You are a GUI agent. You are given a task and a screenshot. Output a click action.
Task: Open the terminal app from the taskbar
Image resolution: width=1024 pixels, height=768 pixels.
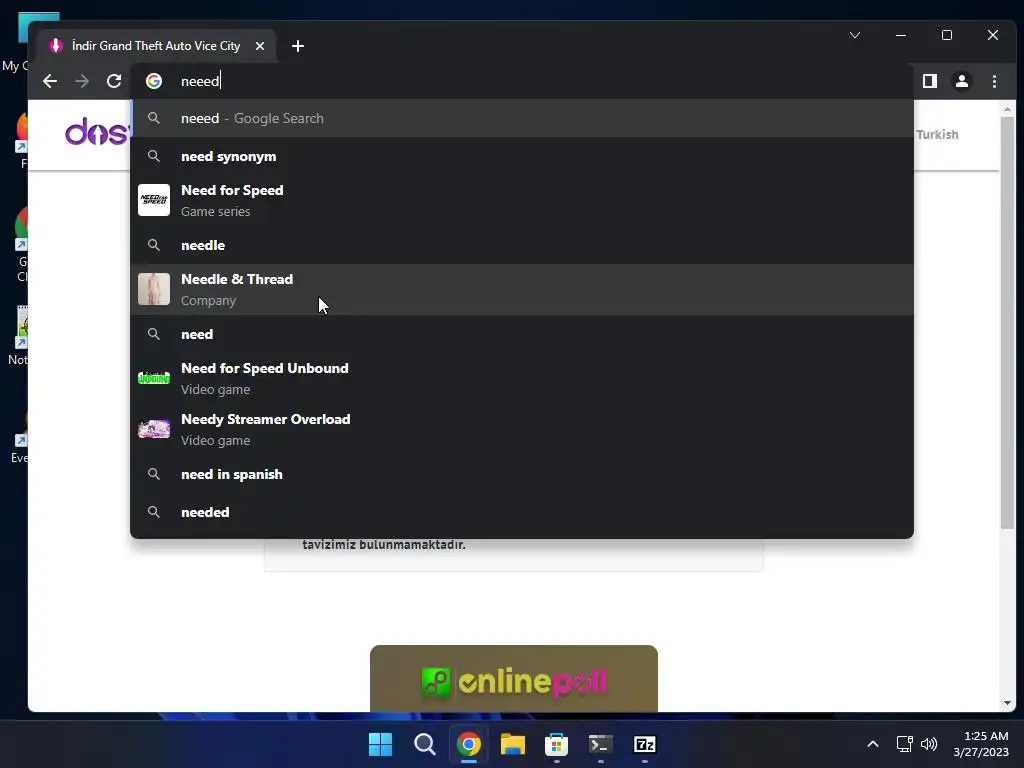(x=601, y=744)
